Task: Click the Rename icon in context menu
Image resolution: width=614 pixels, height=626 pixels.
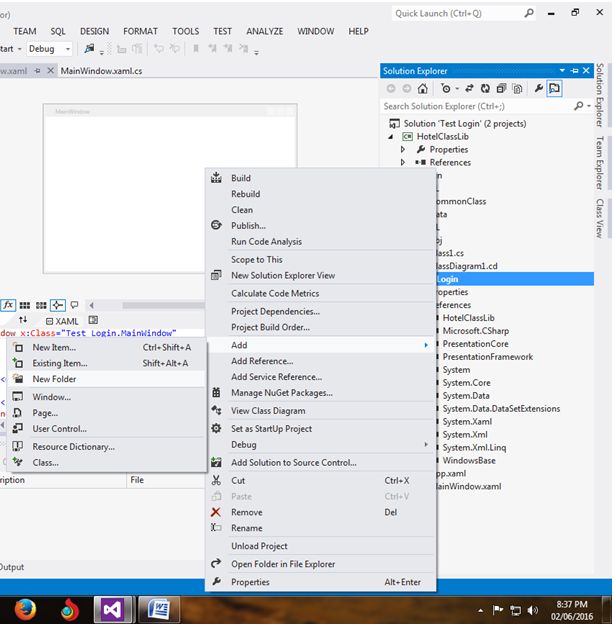Action: point(216,528)
